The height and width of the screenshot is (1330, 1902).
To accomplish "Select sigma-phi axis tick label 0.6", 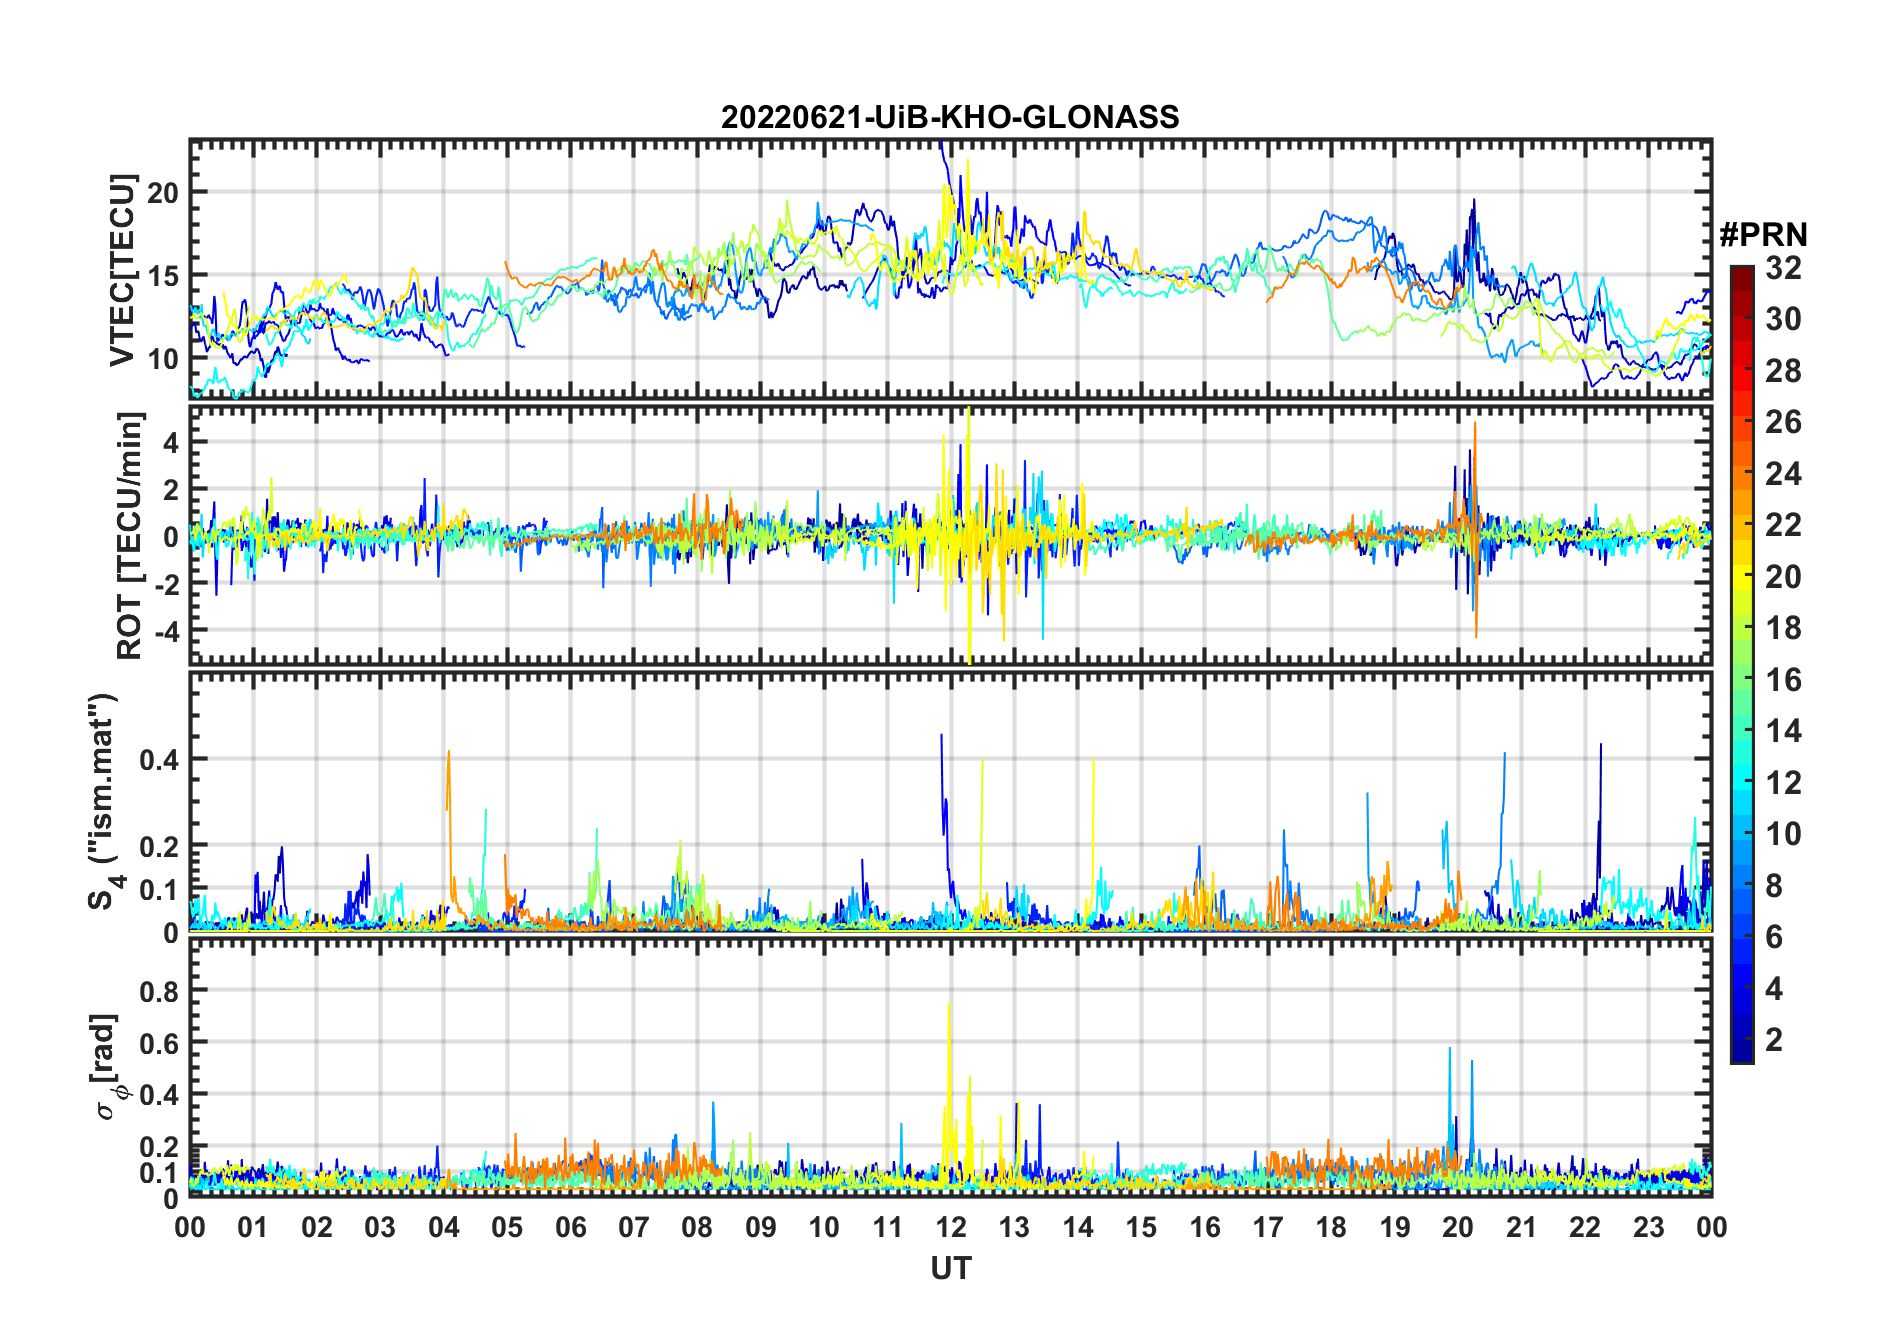I will pyautogui.click(x=160, y=1043).
